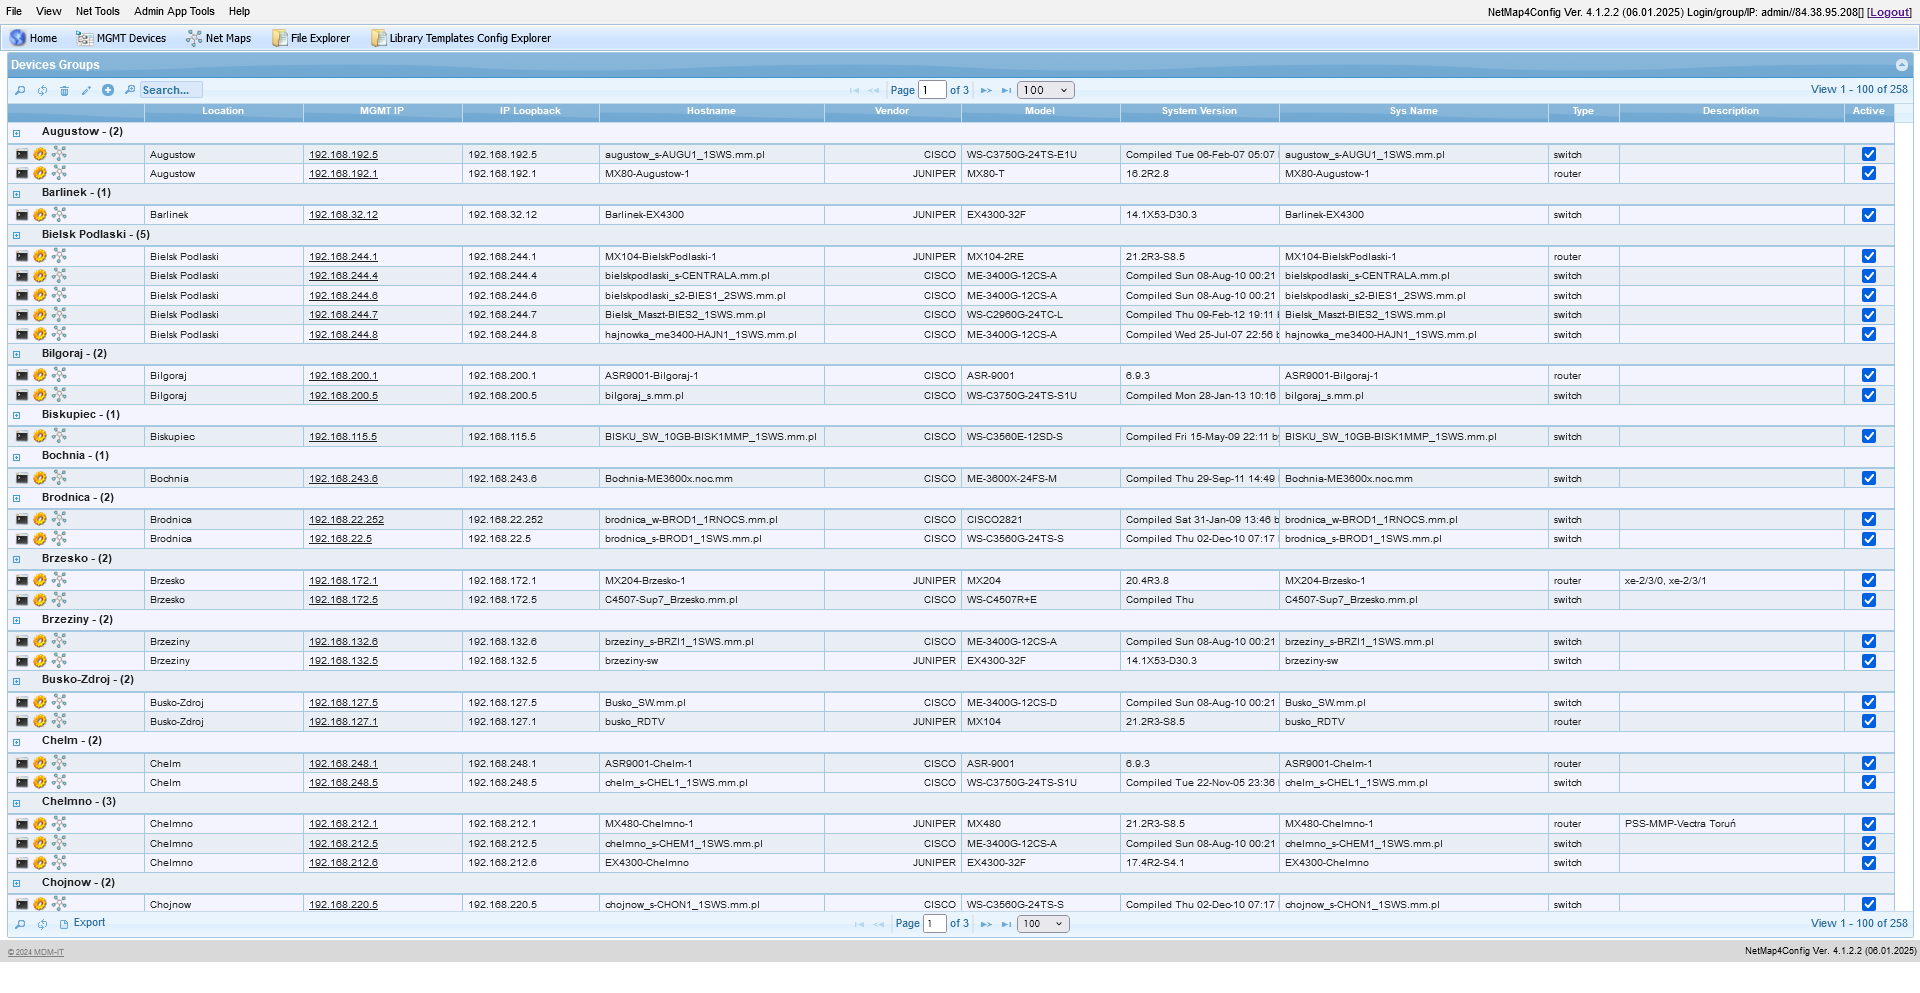Toggle Active checkbox for MX80-Augustow-1
This screenshot has height=993, width=1920.
click(1869, 174)
